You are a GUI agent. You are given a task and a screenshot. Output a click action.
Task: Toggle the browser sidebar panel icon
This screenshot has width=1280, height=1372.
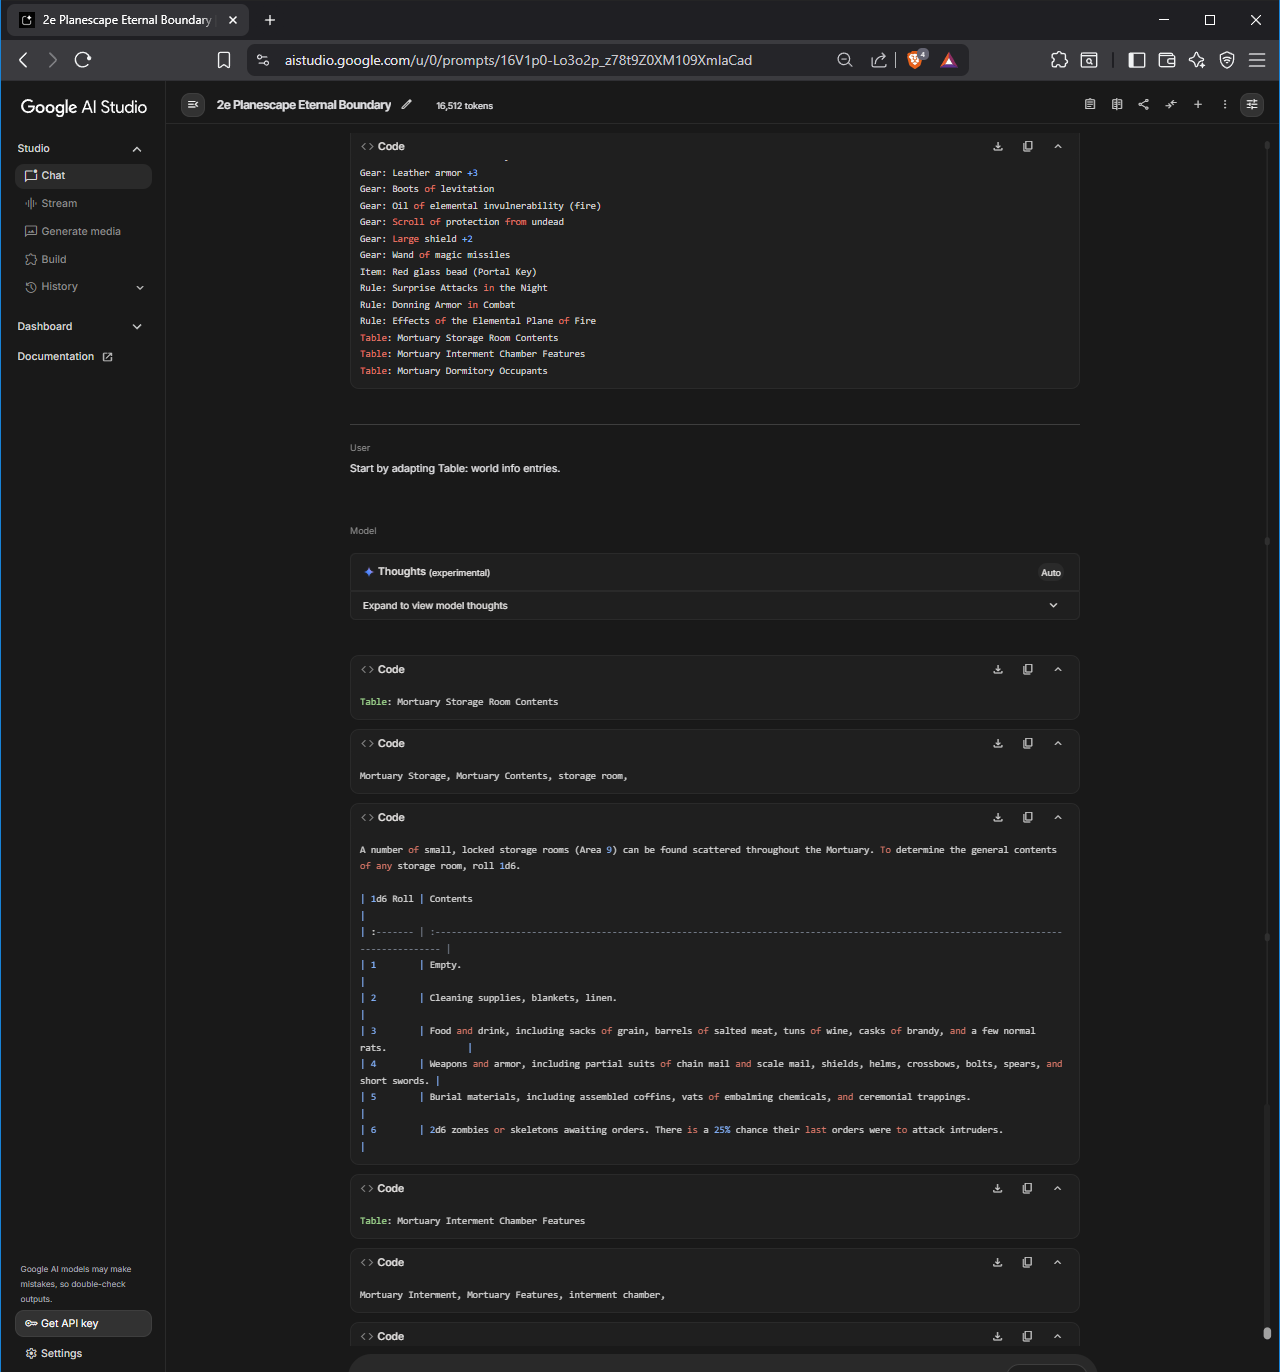[x=1136, y=60]
